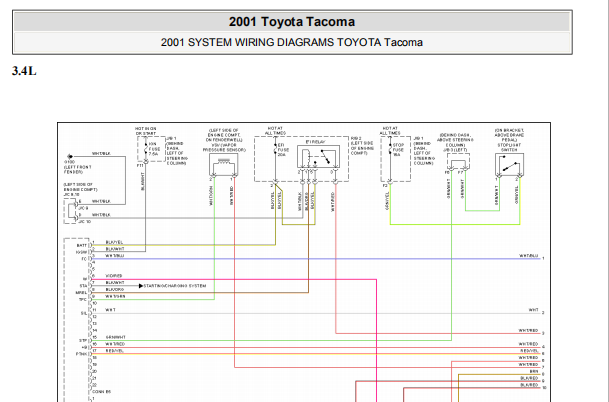Screen dimensions: 609x402
Task: Click the STOPLIGHT SWITCH symbol box
Action: (x=509, y=165)
